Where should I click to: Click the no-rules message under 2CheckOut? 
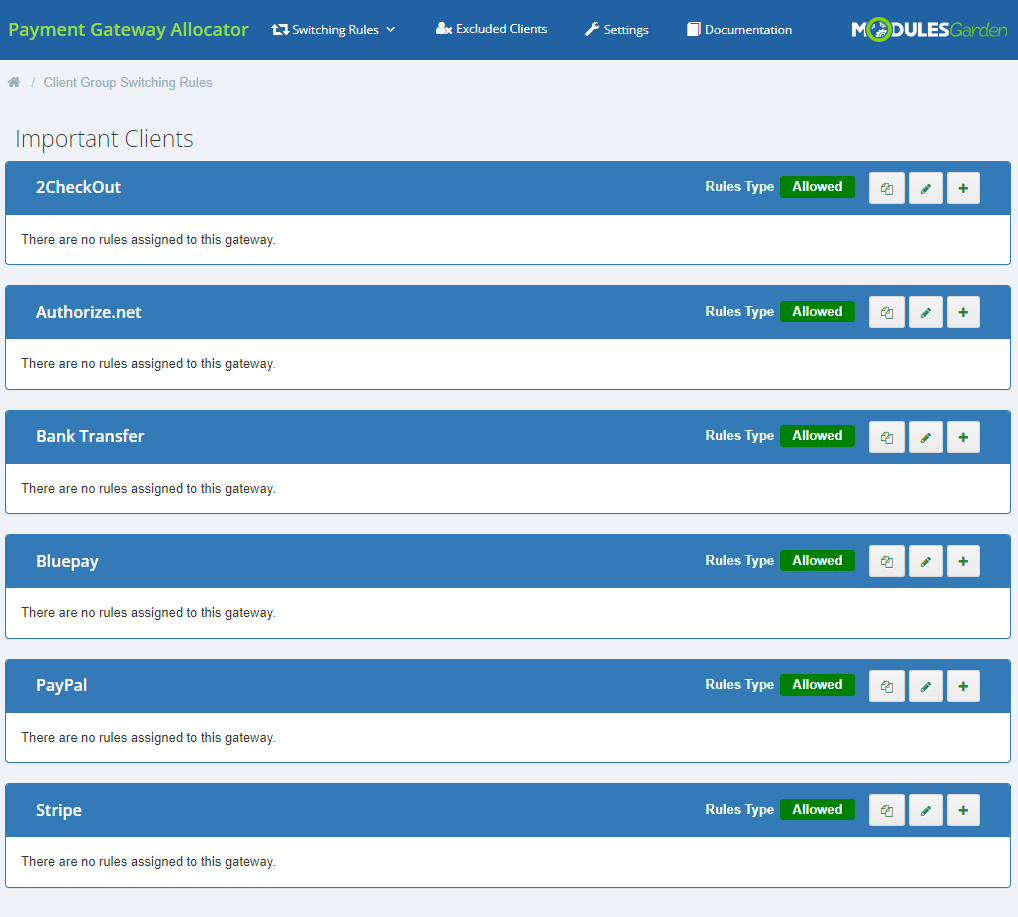148,240
